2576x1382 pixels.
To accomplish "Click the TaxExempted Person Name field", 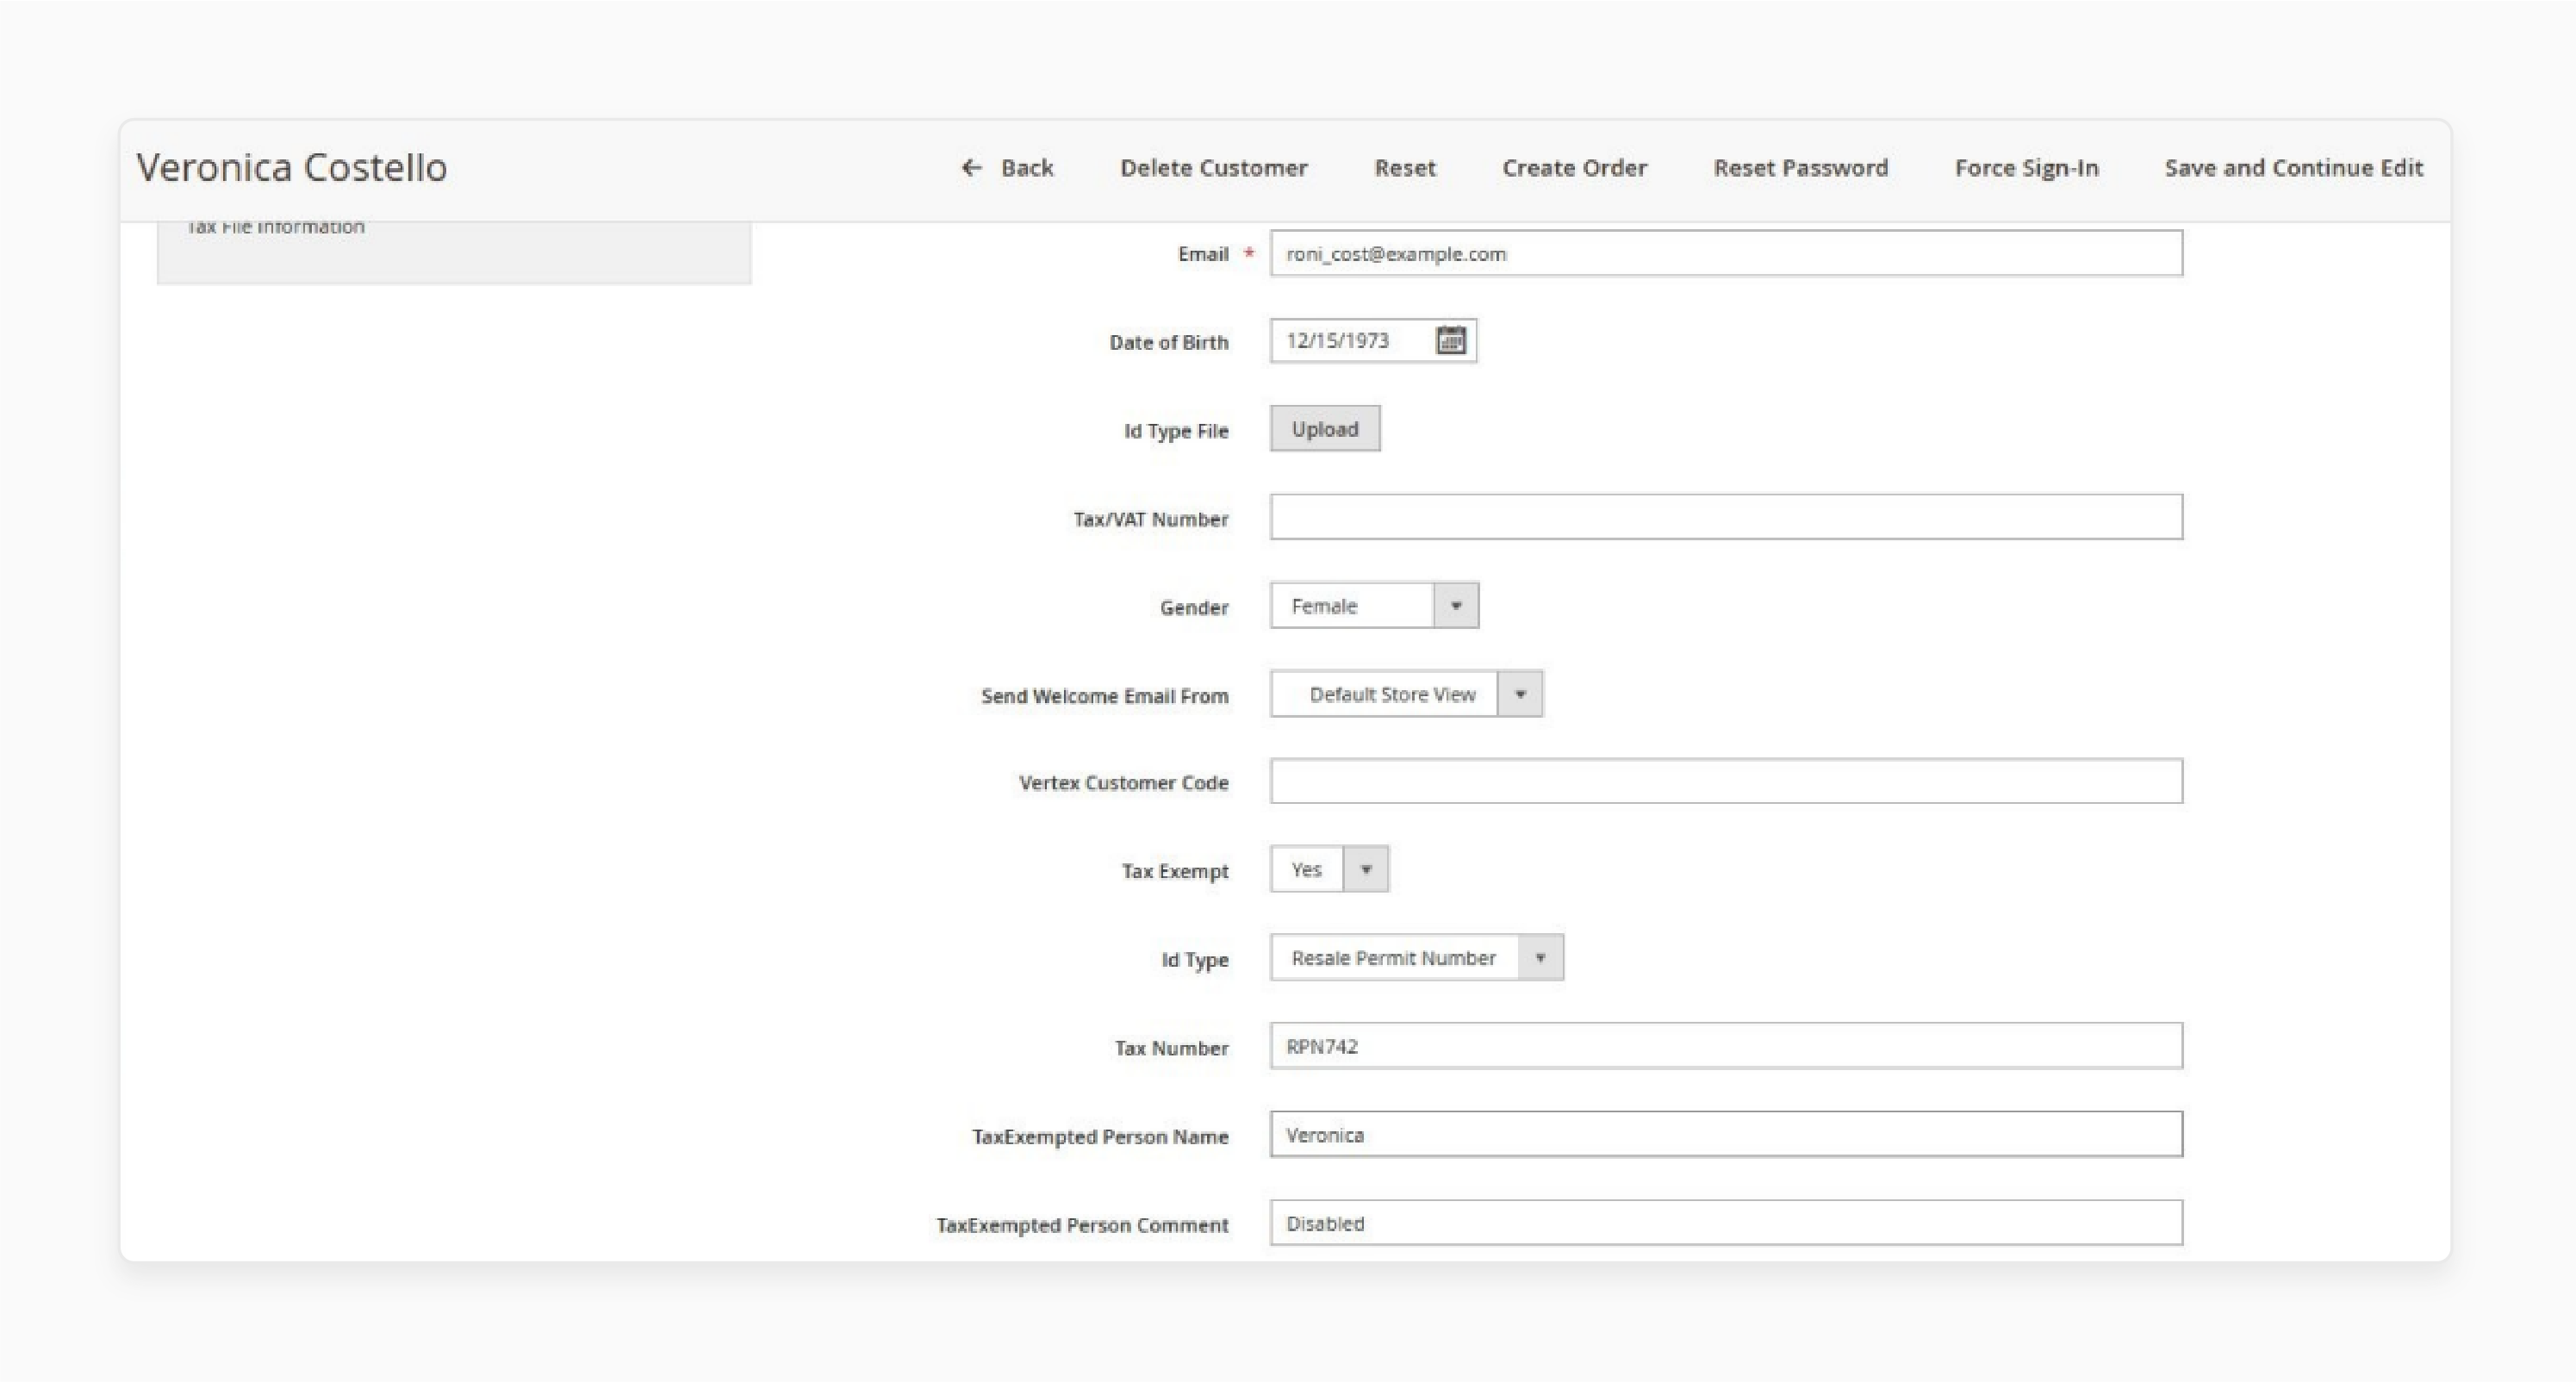I will pyautogui.click(x=1726, y=1134).
